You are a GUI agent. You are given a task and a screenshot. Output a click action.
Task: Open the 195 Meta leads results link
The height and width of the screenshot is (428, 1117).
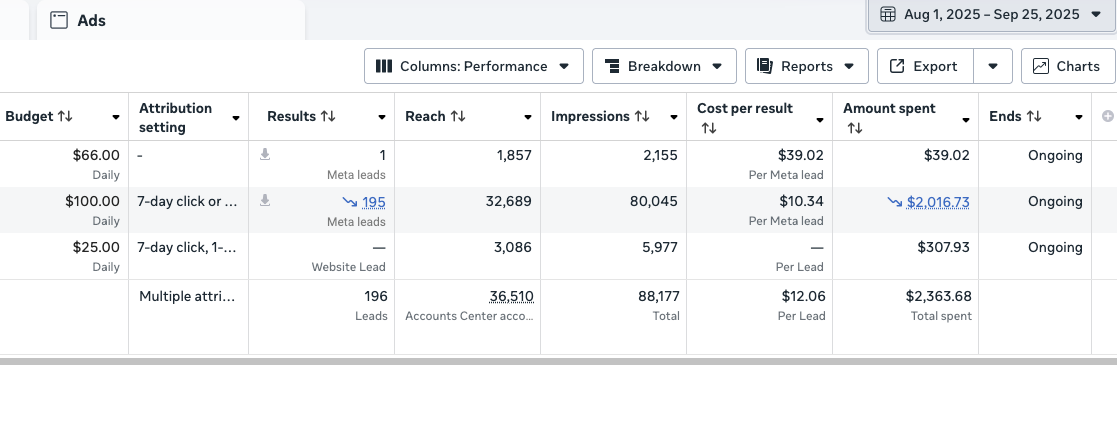(x=374, y=202)
